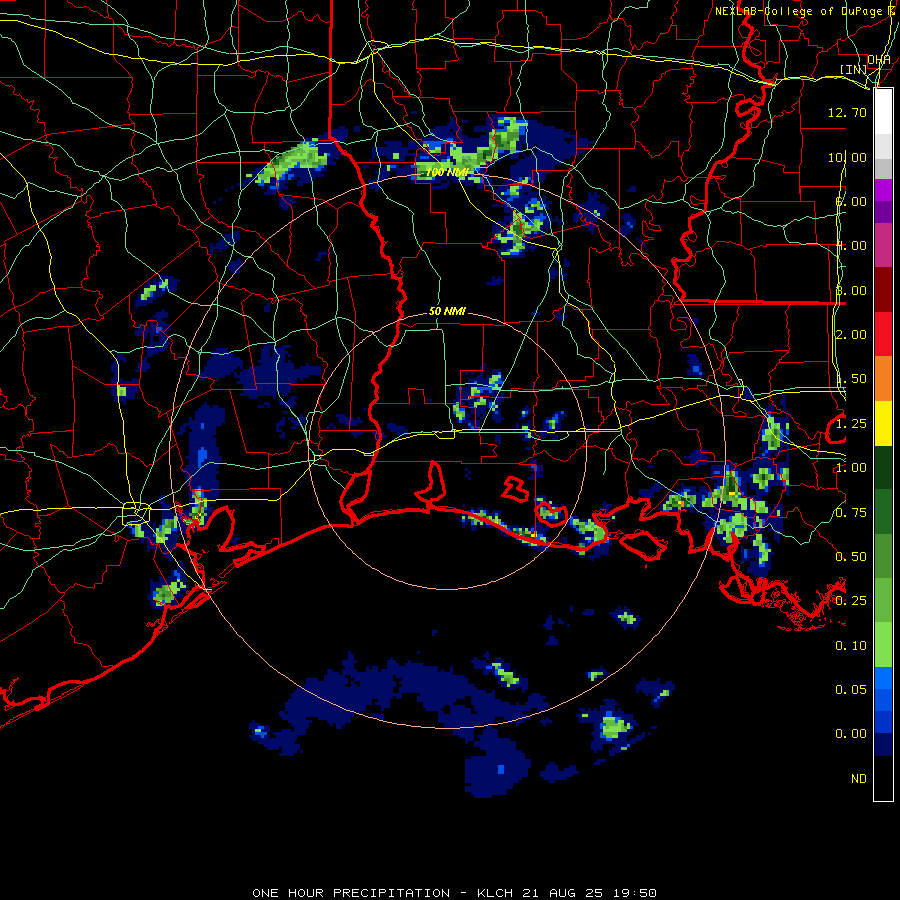Click the 1.00 legend value
Image resolution: width=900 pixels, height=900 pixels.
[x=851, y=468]
